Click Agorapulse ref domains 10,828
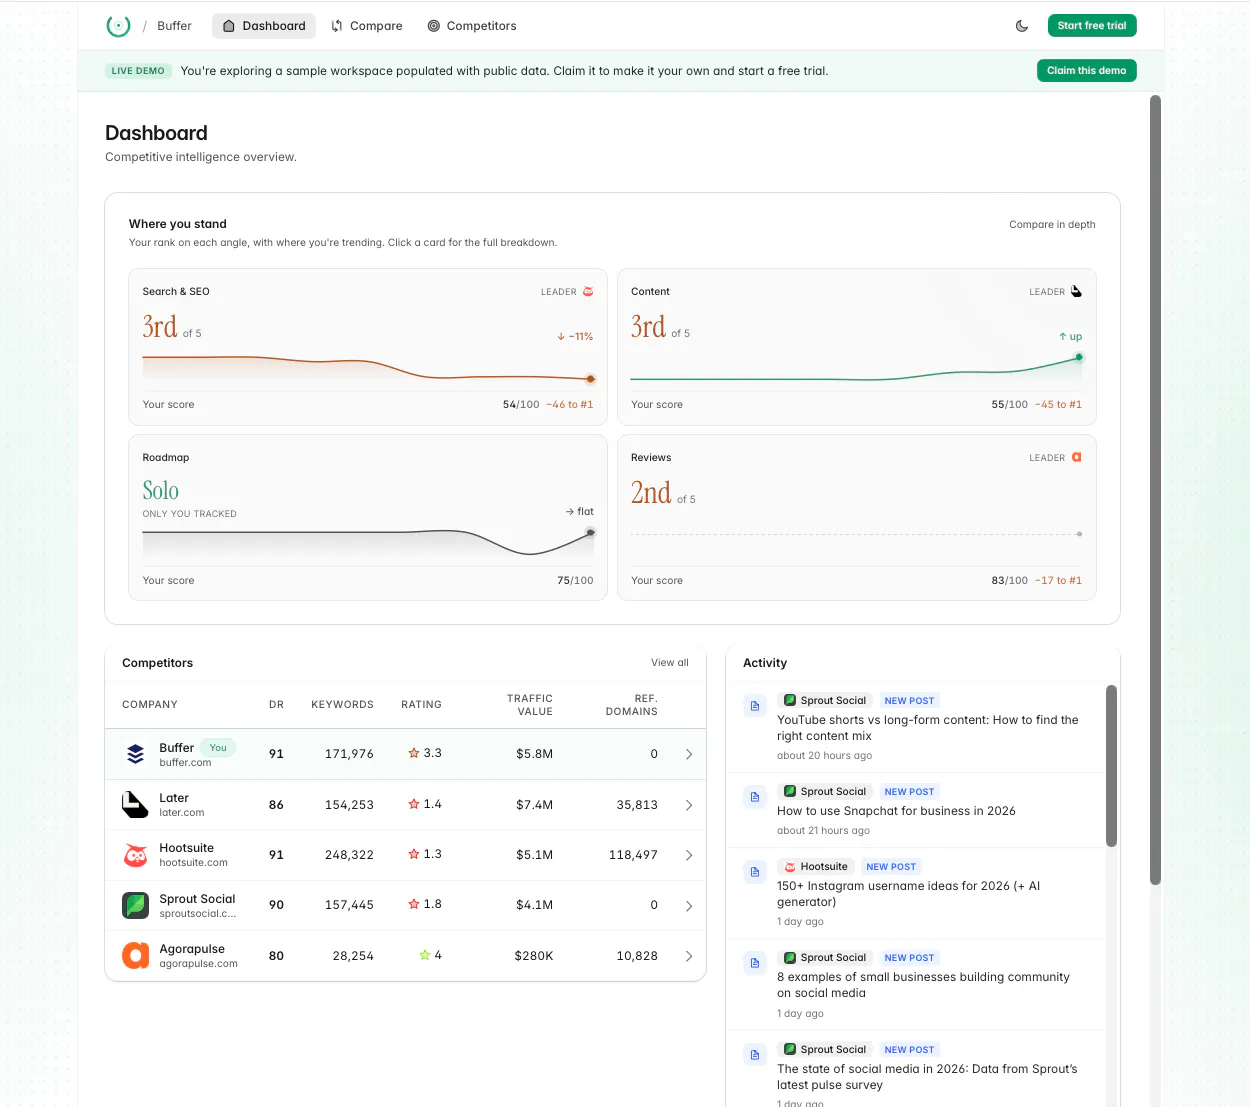 pos(637,956)
